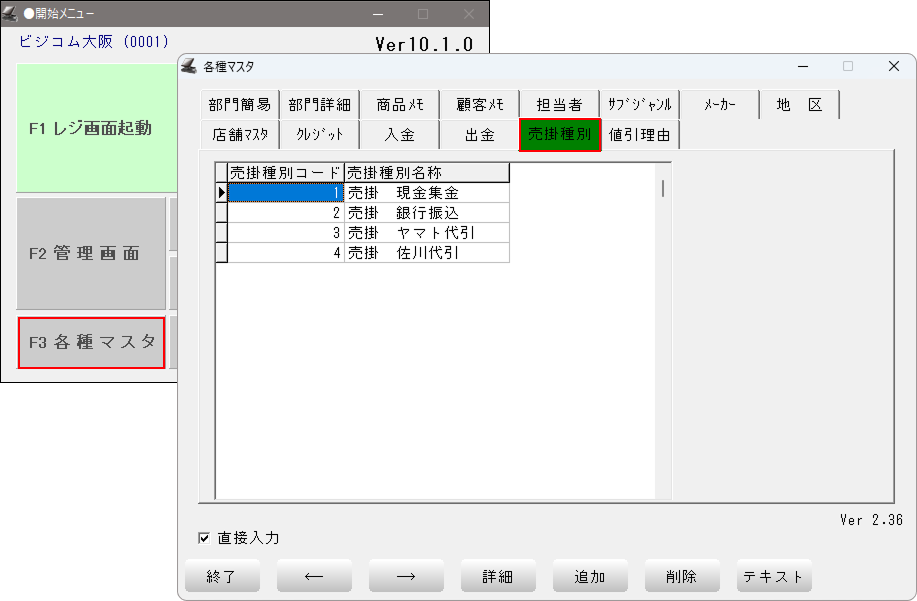
Task: Click the 売掛種別コード column header
Action: click(x=286, y=173)
